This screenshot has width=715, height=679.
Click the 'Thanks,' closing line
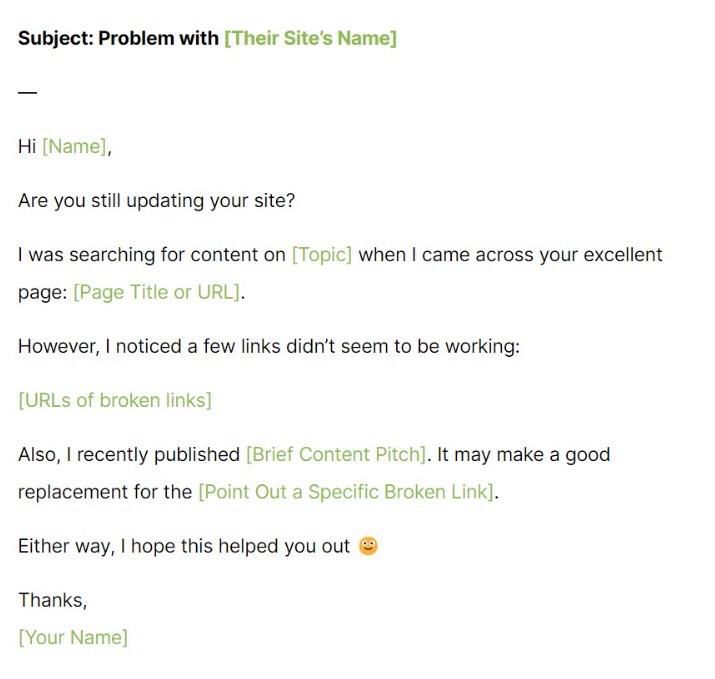pyautogui.click(x=52, y=600)
